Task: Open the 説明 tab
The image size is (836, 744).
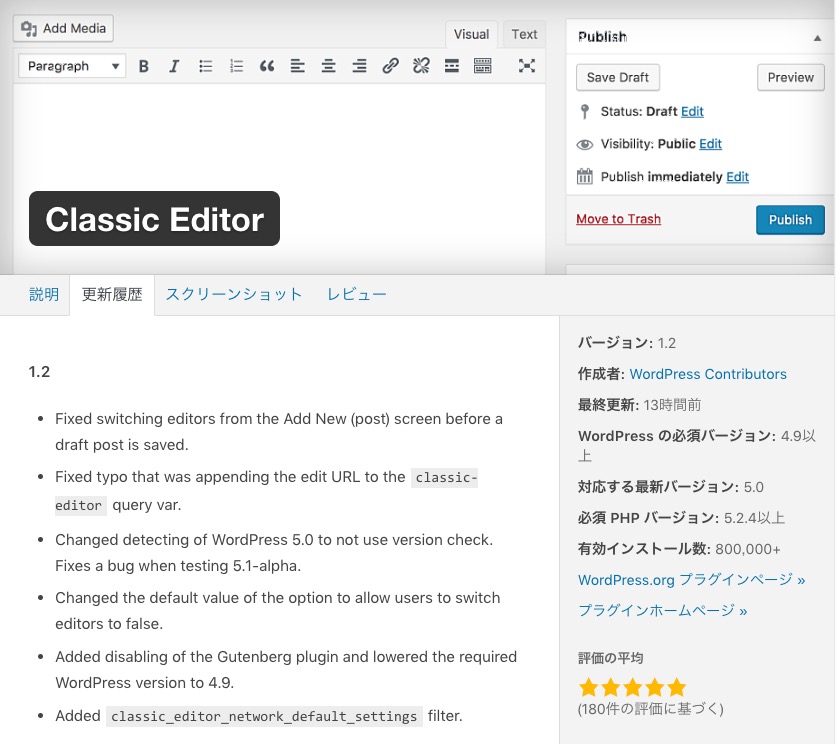Action: [x=44, y=294]
